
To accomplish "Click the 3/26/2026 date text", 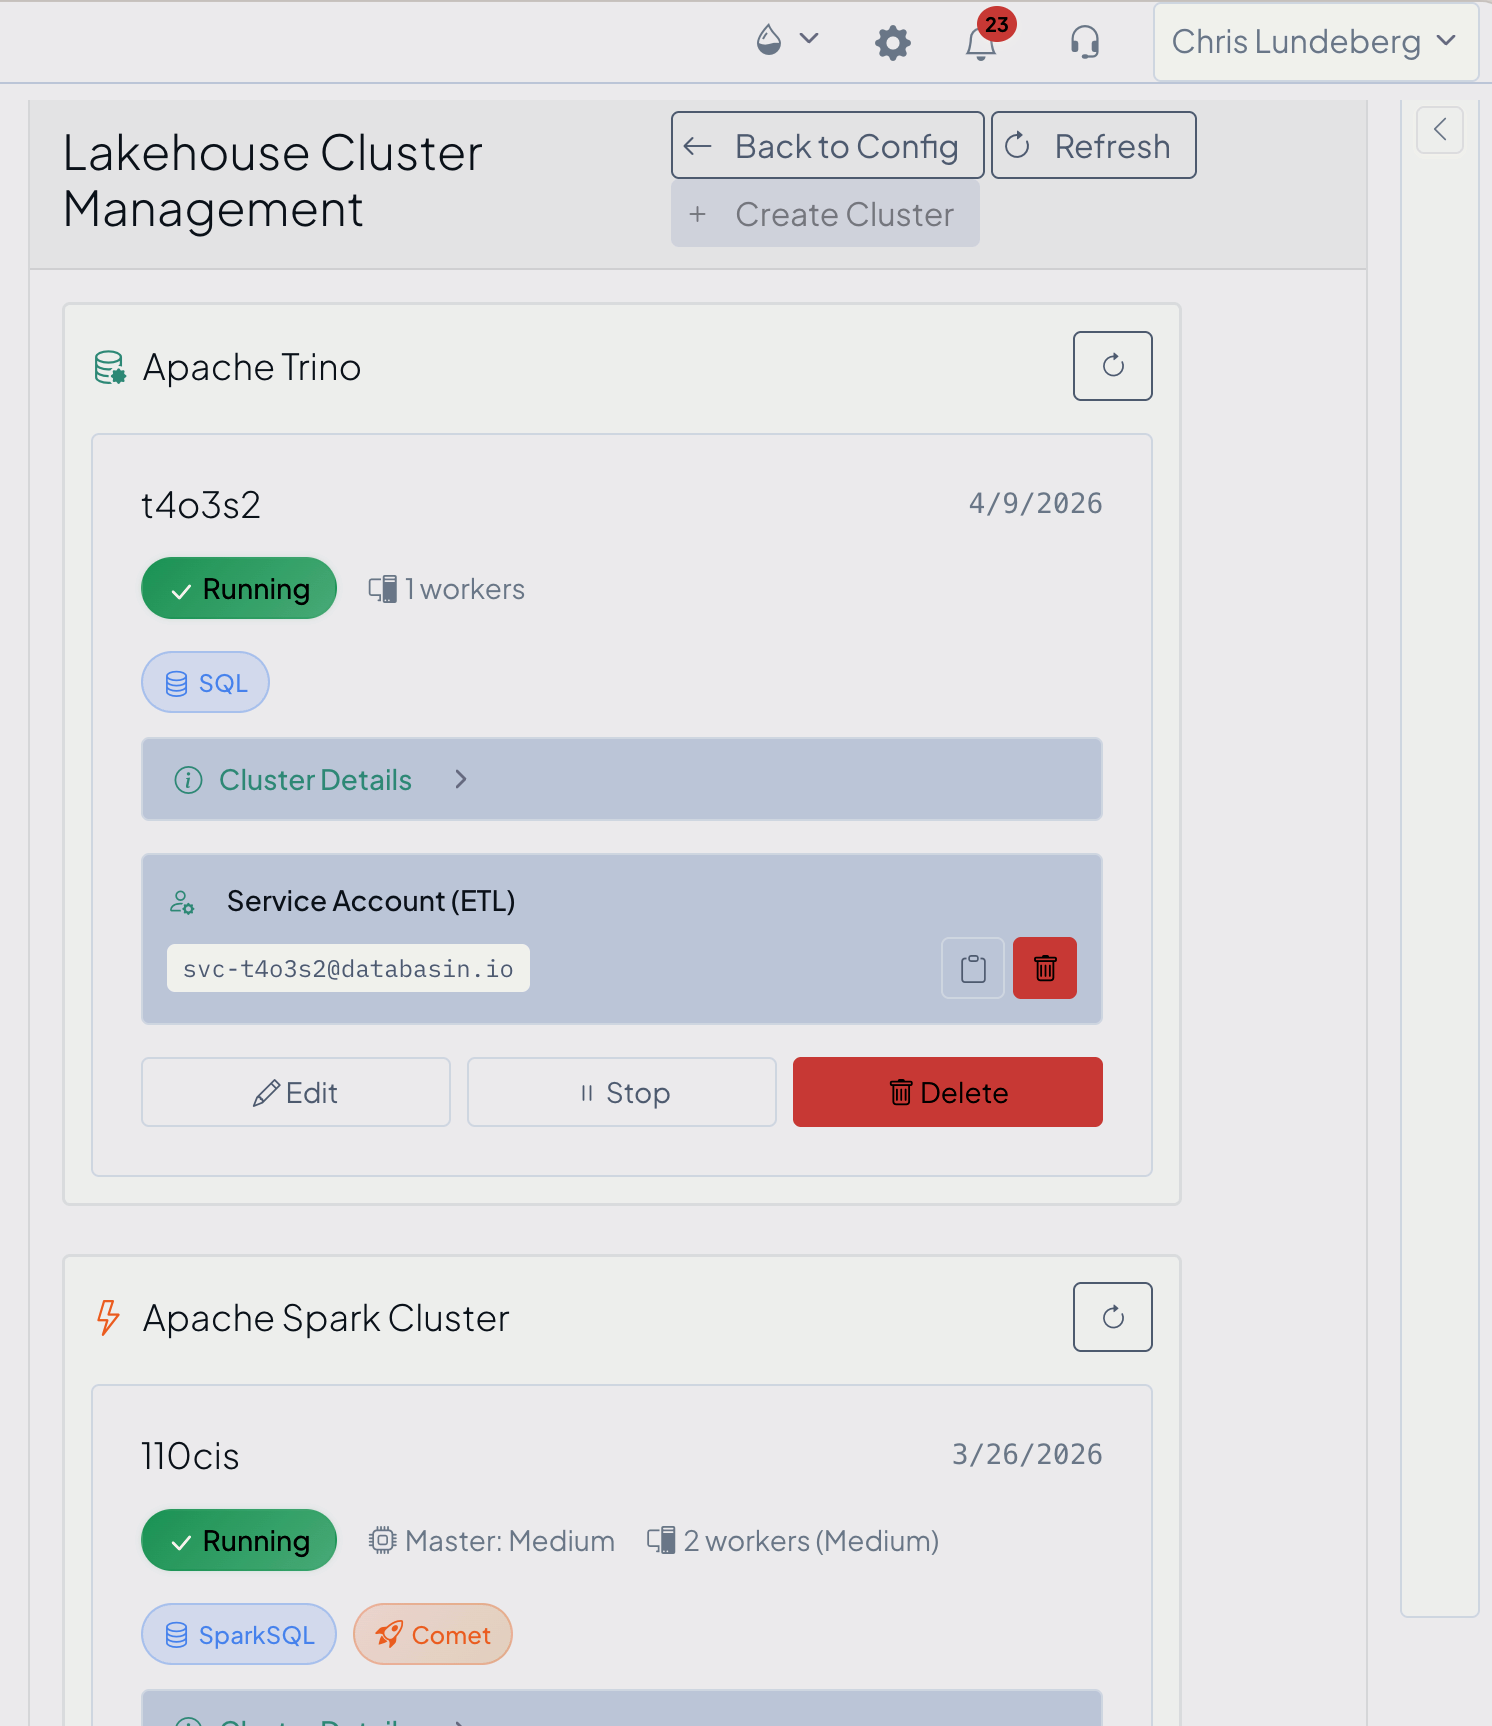I will 1027,1454.
